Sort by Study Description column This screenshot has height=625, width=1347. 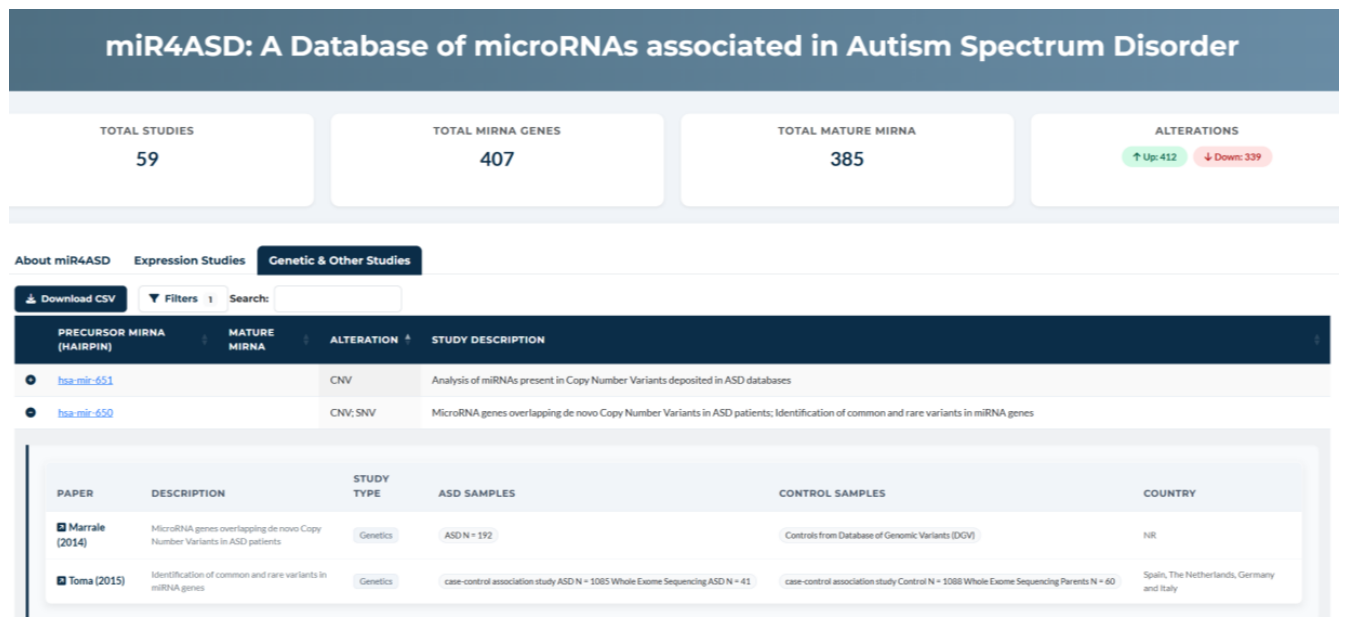pyautogui.click(x=876, y=340)
